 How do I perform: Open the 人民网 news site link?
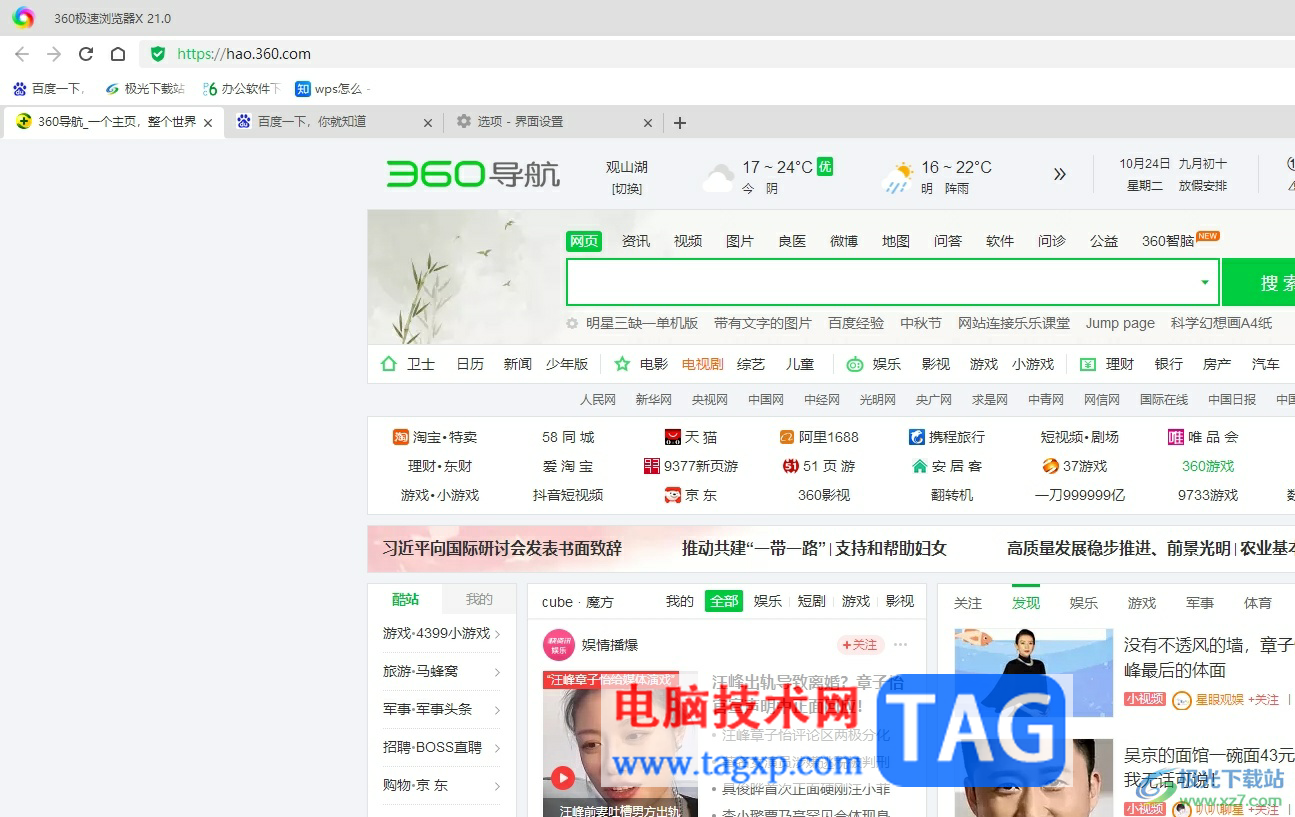(x=598, y=400)
